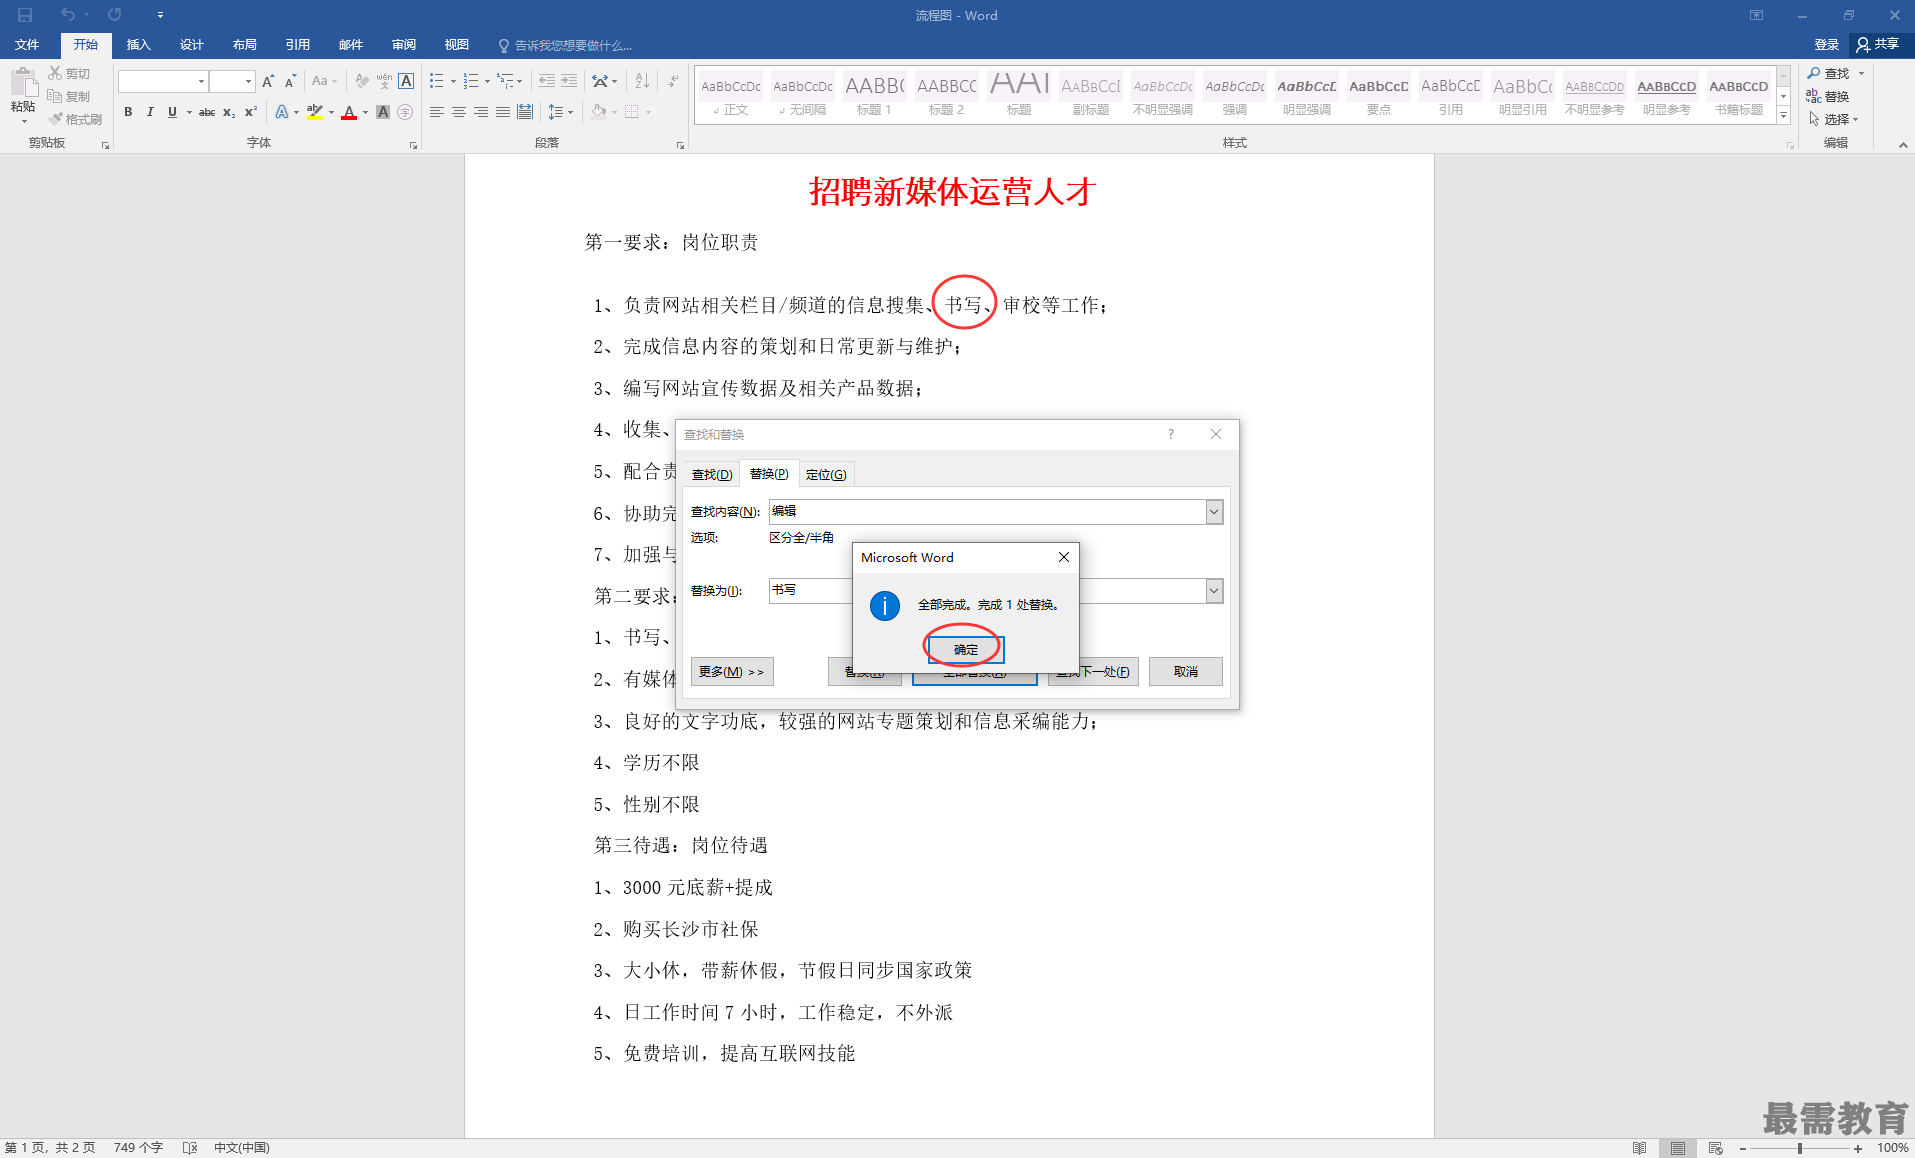Click the 查找内容 input field
This screenshot has height=1158, width=1915.
987,512
